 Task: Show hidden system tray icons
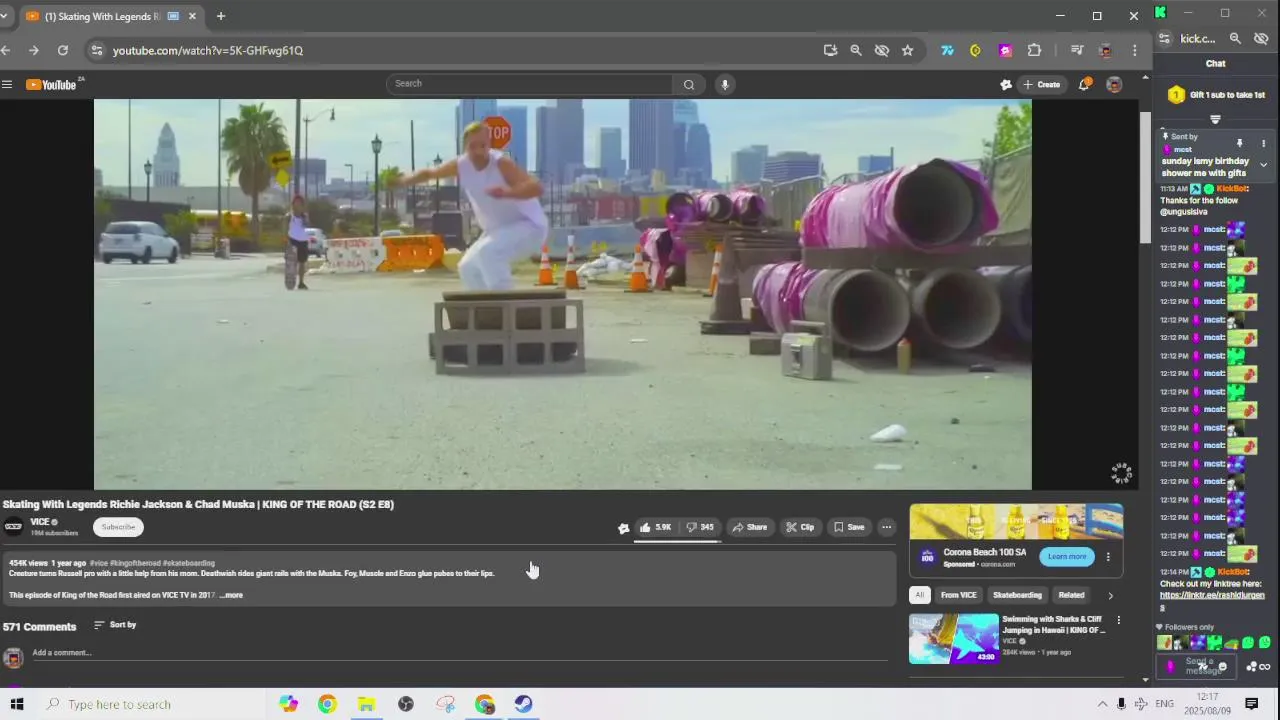click(x=1102, y=704)
